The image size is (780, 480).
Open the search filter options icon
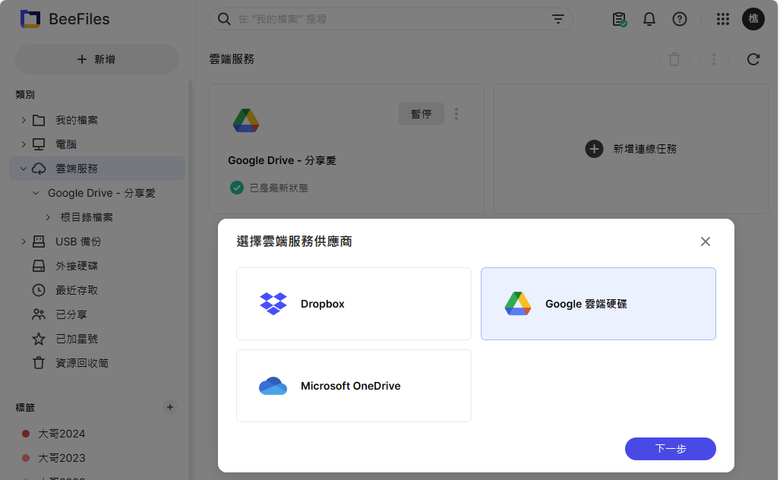point(558,19)
